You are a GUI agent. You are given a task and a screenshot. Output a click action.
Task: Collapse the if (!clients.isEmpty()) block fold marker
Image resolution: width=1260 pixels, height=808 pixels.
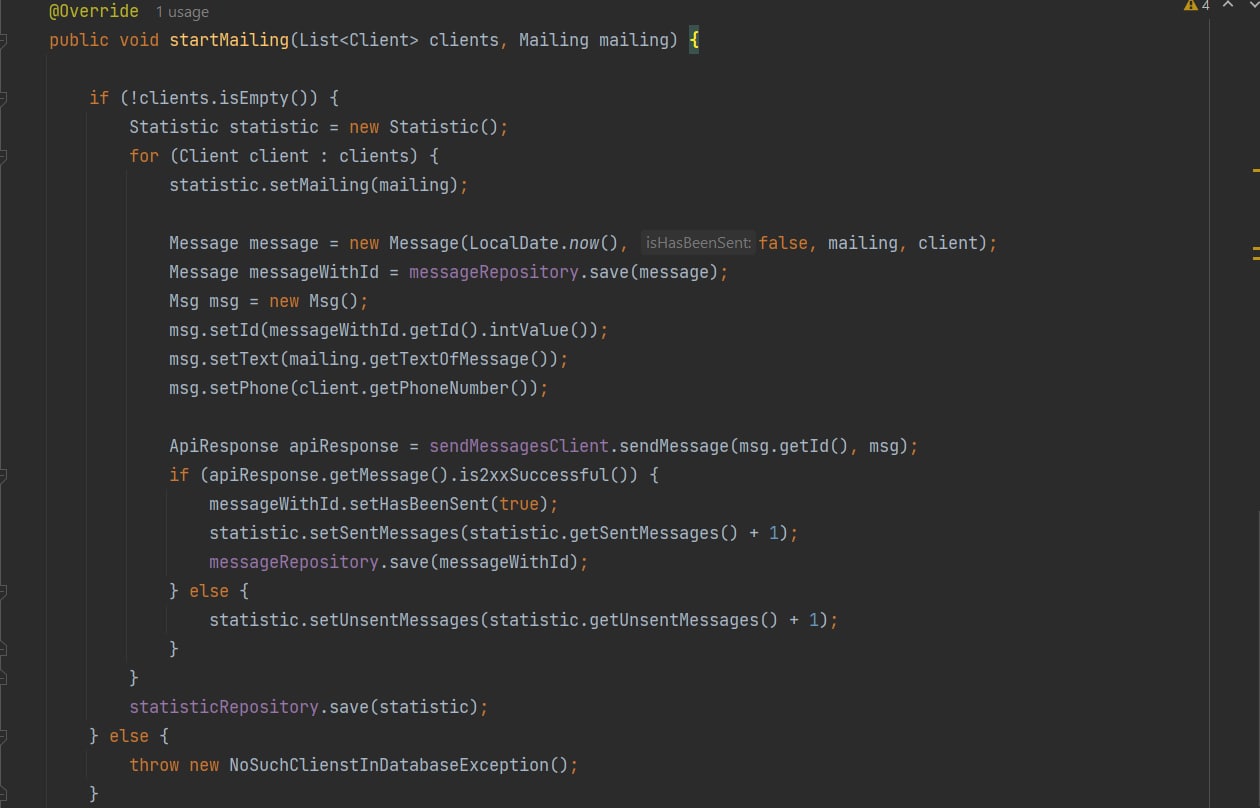[x=3, y=98]
